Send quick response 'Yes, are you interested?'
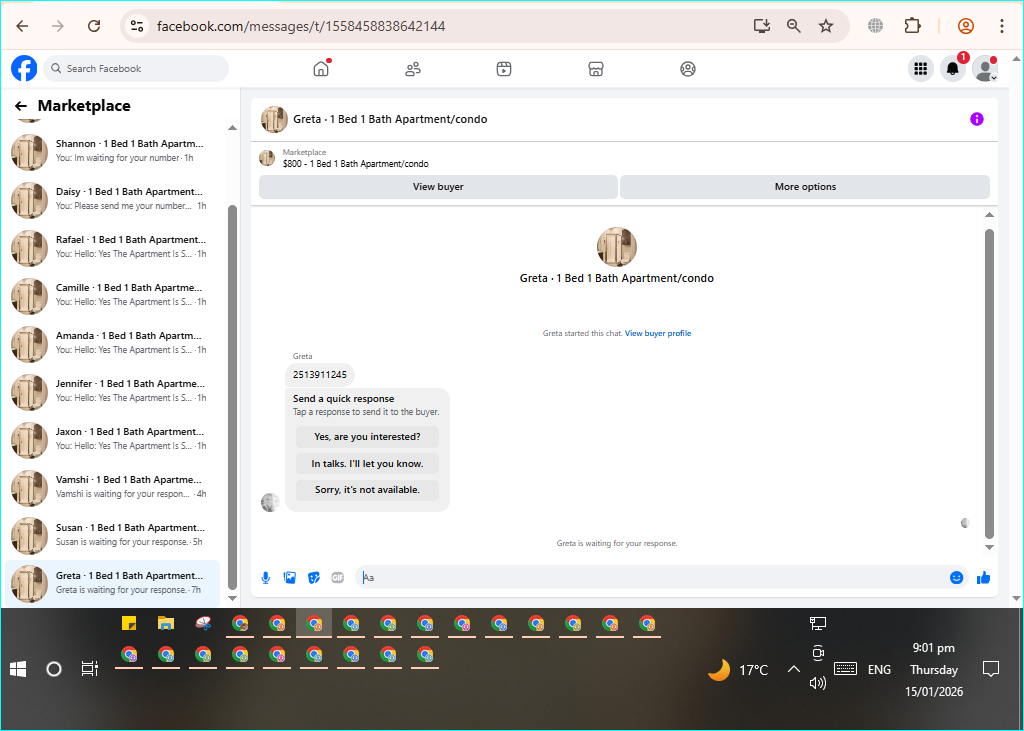 point(367,437)
